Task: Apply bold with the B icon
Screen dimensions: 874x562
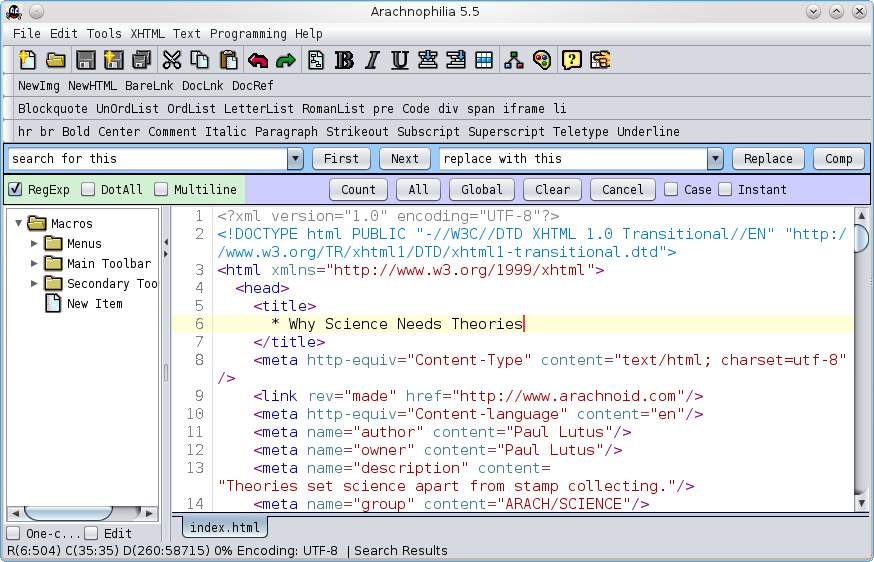Action: pos(344,60)
